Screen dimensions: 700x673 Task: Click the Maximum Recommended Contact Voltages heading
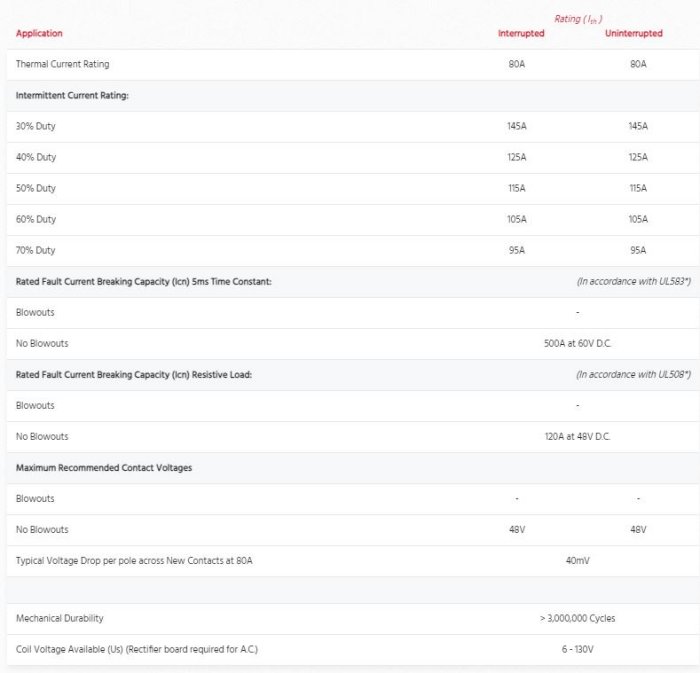[x=104, y=468]
